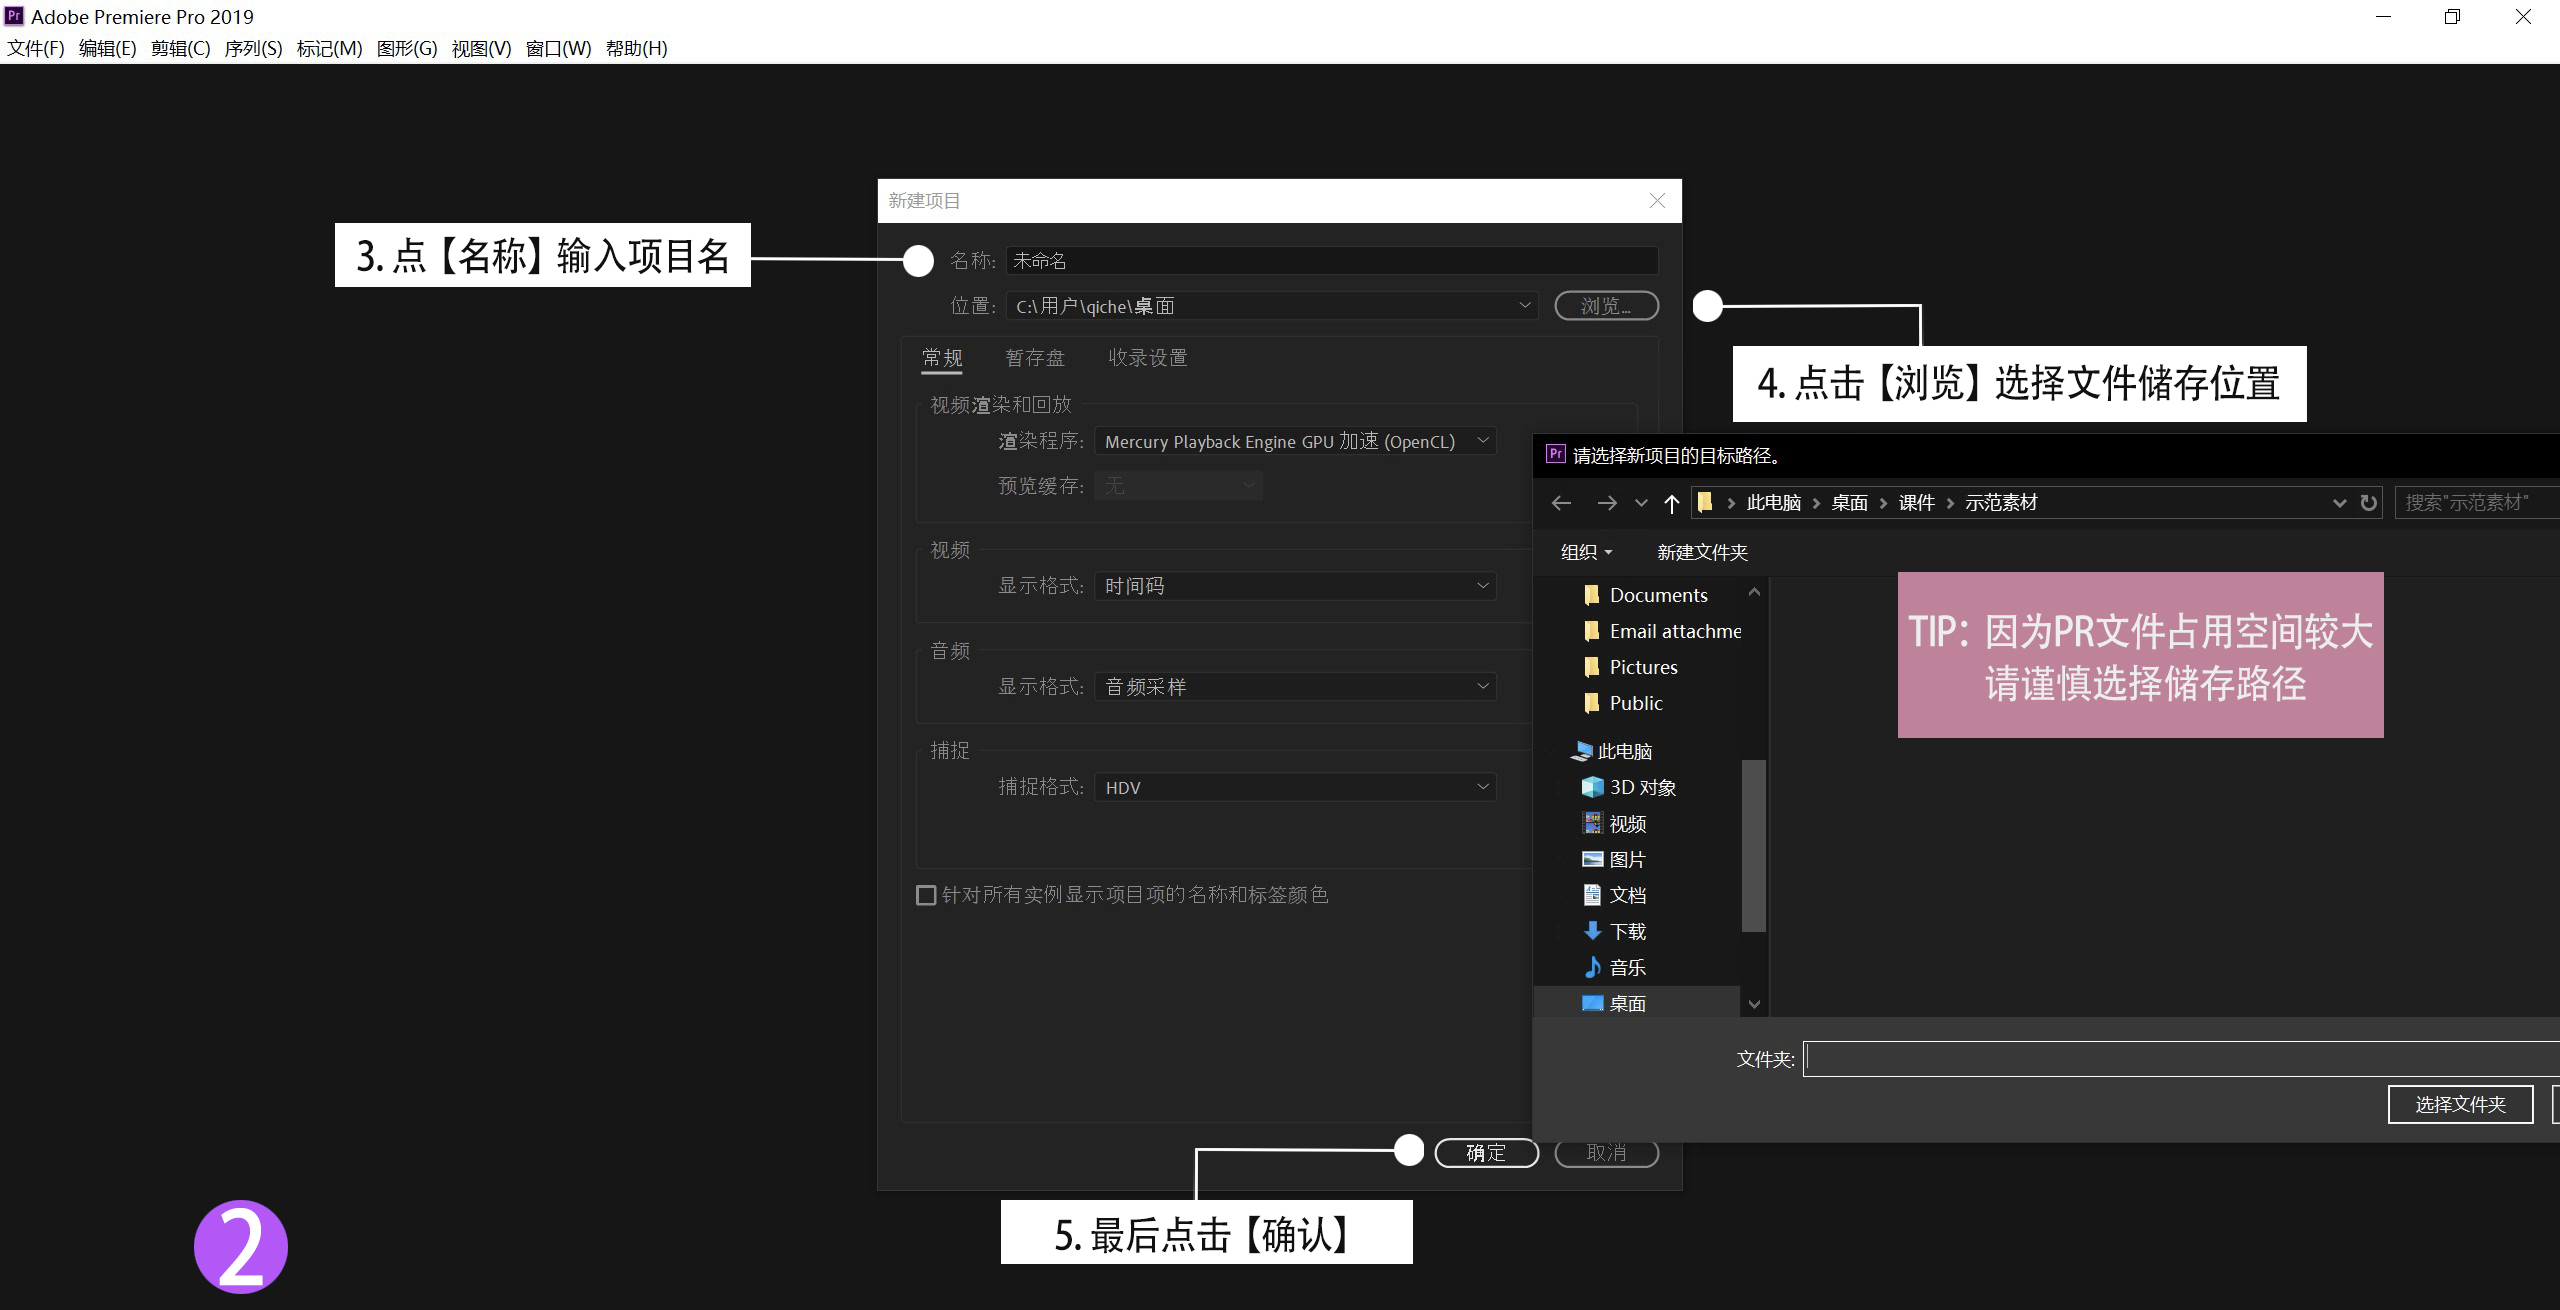Image resolution: width=2560 pixels, height=1310 pixels.
Task: Open the 编辑(E) menu
Action: [107, 48]
